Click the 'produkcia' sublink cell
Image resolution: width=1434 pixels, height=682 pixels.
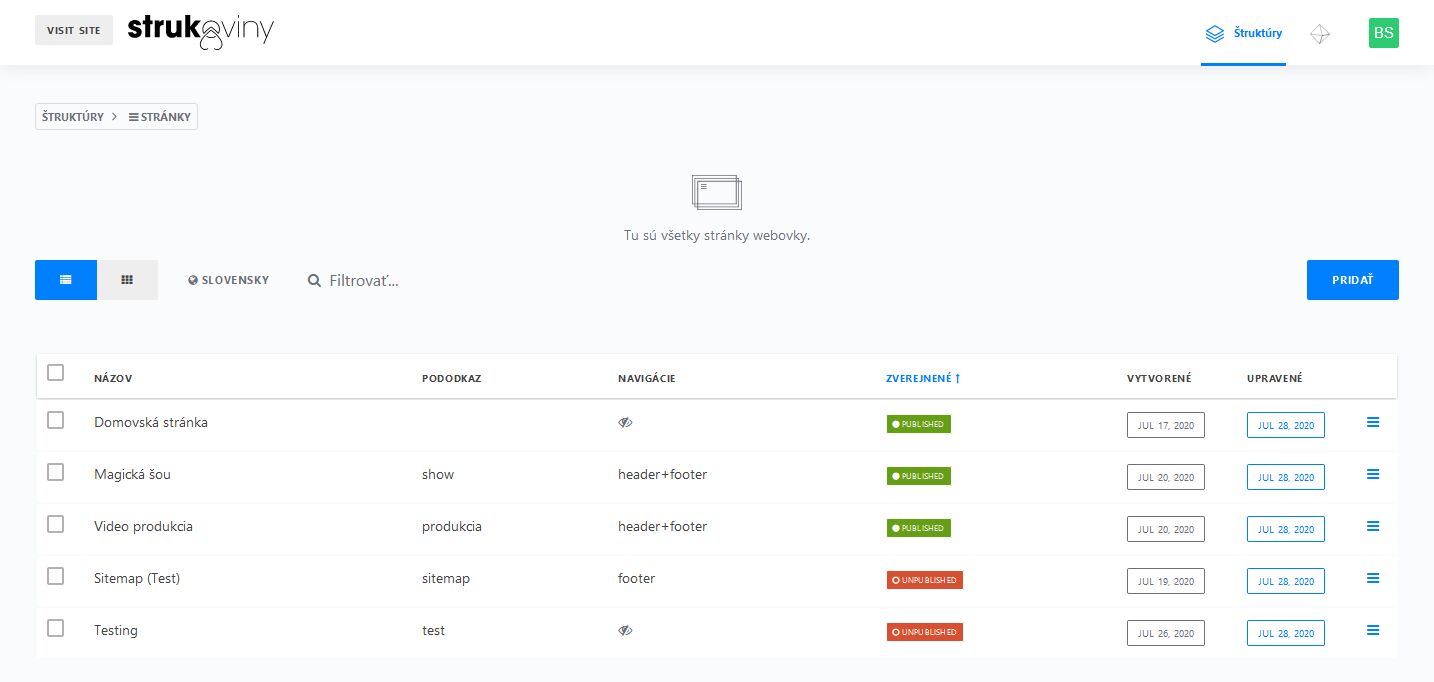point(452,526)
